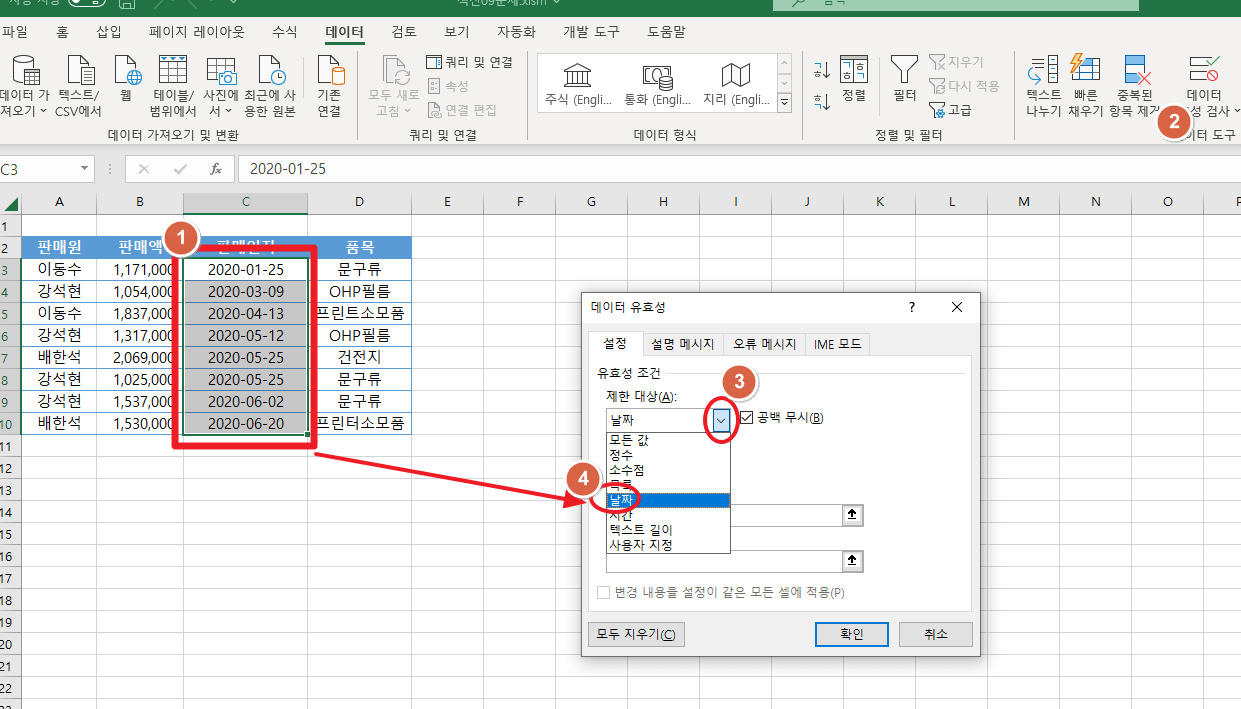
Task: Enable 변경 내용을 같은 셀에 적용
Action: point(604,592)
